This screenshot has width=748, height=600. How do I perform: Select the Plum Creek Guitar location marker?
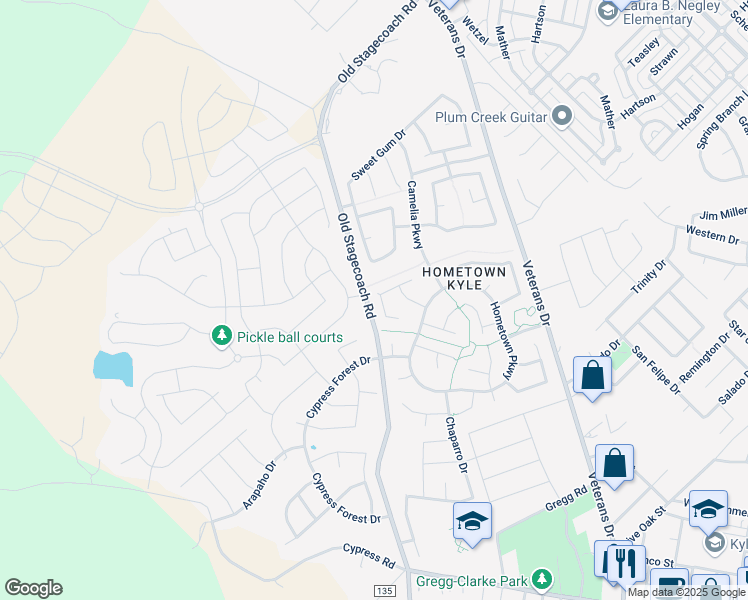pos(562,116)
